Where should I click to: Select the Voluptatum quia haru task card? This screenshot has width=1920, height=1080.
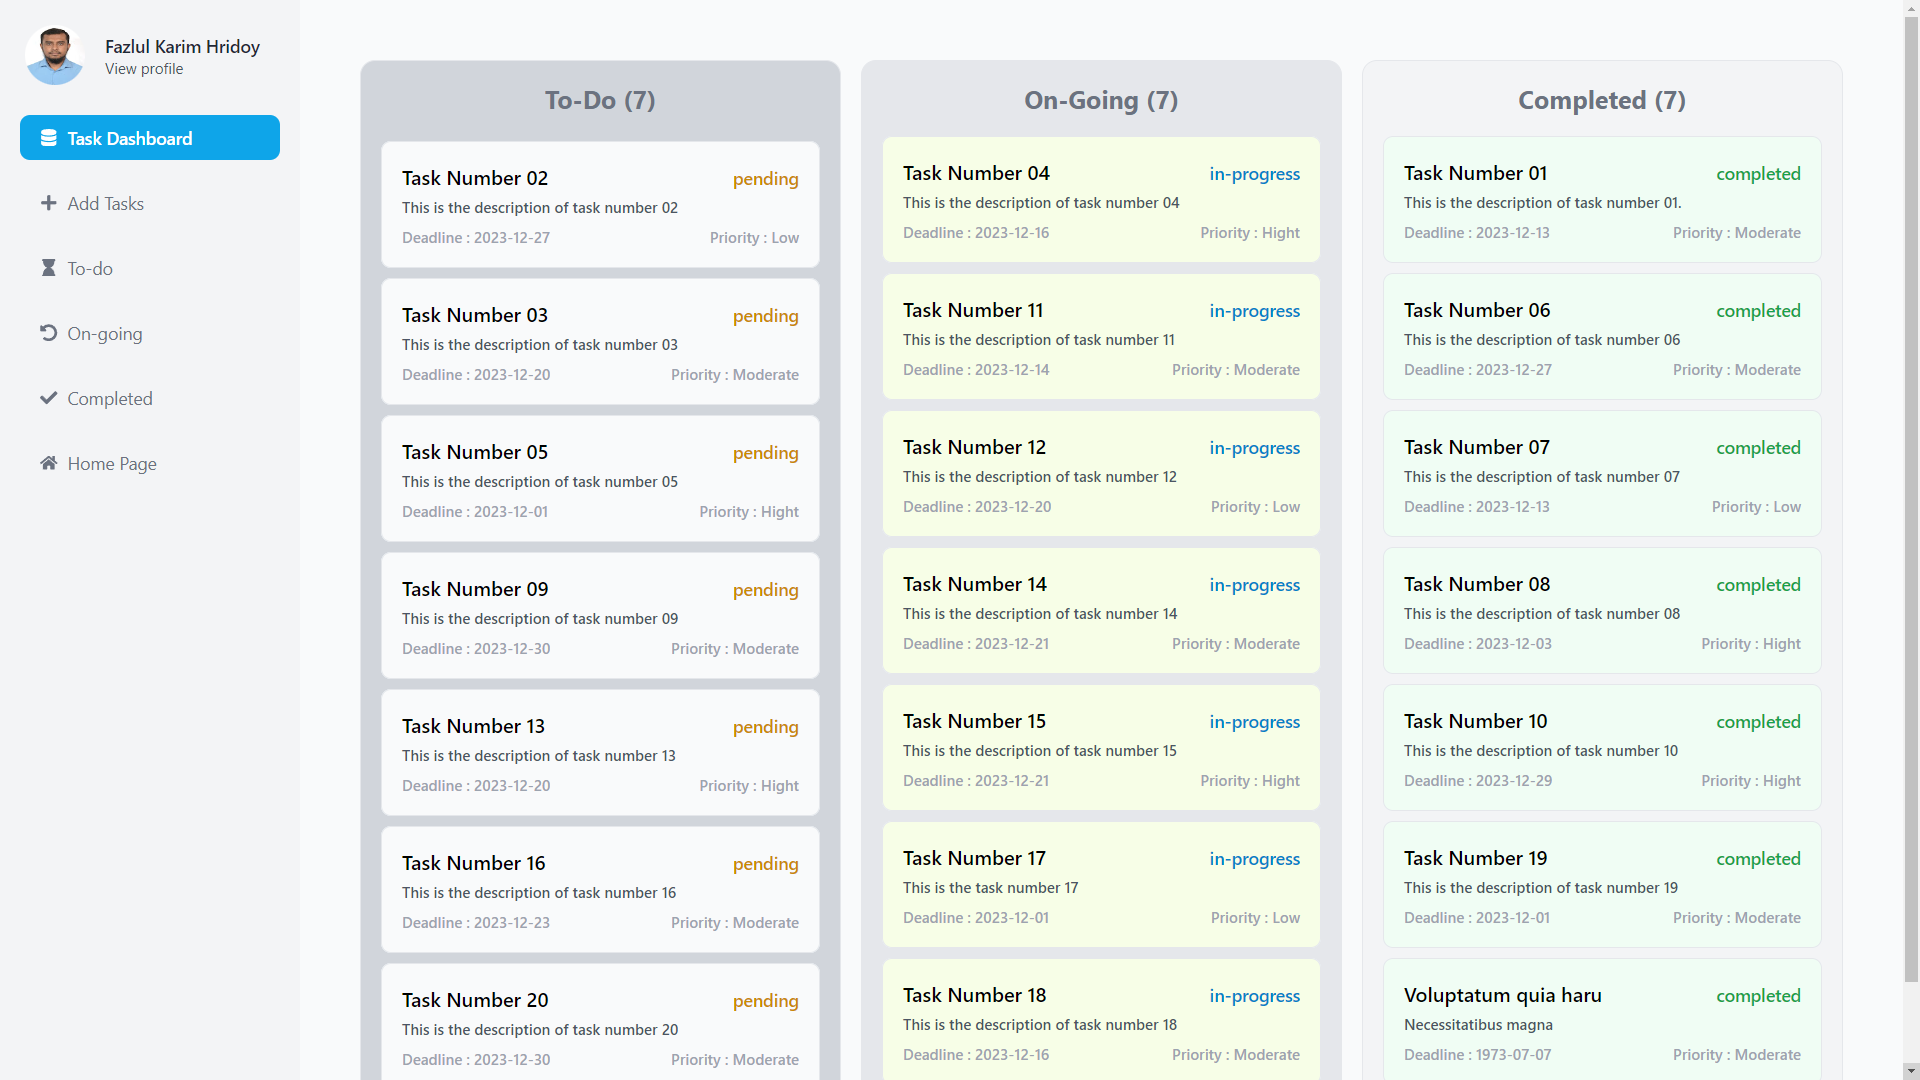click(x=1601, y=1022)
